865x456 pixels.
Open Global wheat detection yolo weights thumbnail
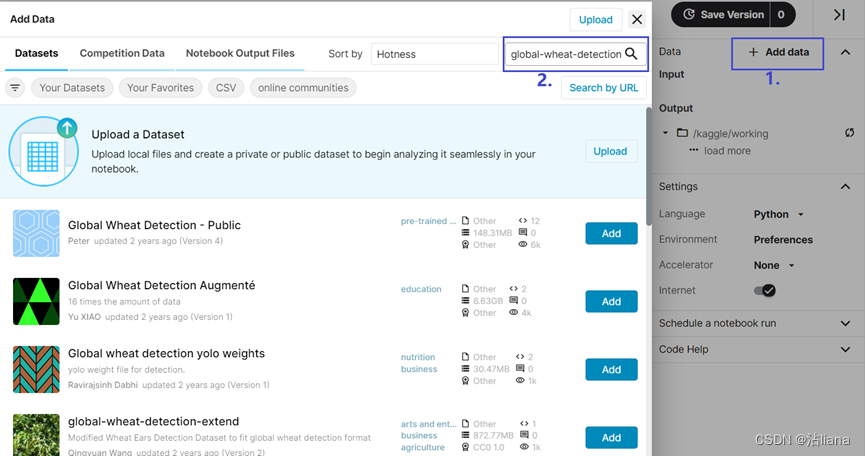[x=36, y=369]
